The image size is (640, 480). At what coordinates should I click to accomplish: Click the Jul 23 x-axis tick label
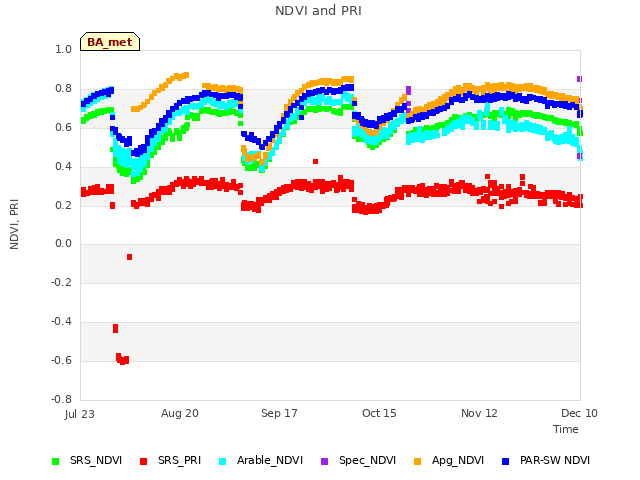coord(80,414)
